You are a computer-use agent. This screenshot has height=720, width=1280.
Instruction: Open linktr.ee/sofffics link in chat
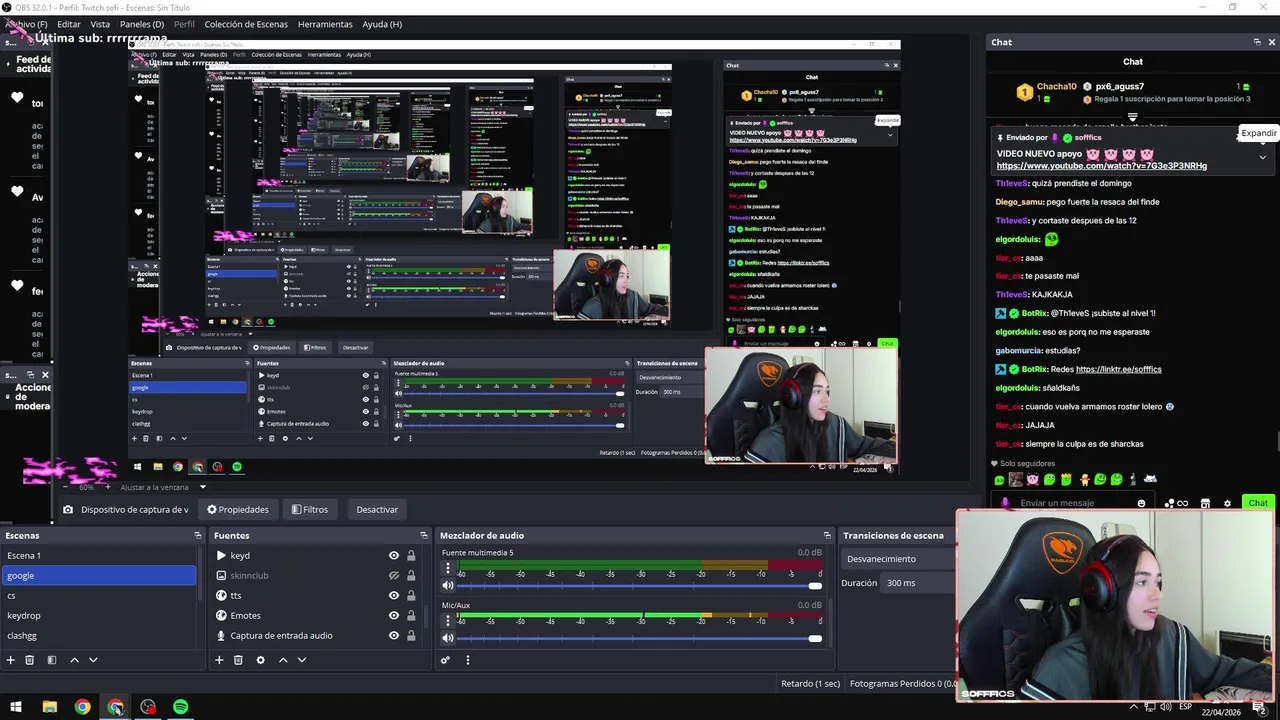tap(1118, 369)
